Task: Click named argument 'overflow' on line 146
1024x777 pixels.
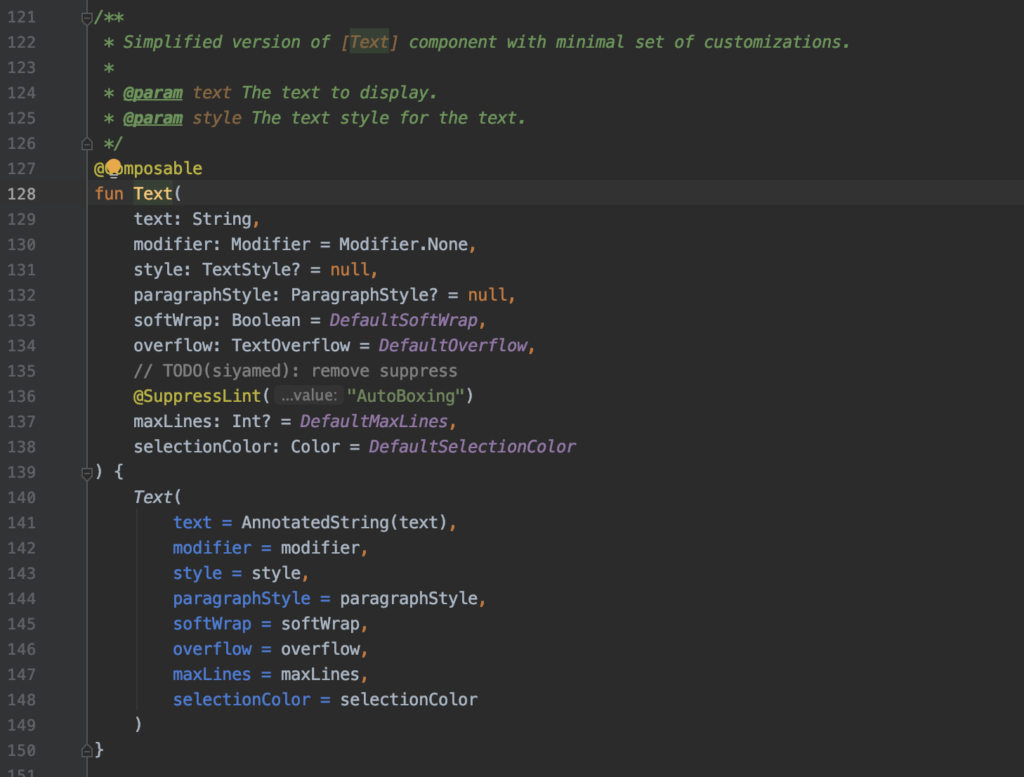Action: pos(212,650)
